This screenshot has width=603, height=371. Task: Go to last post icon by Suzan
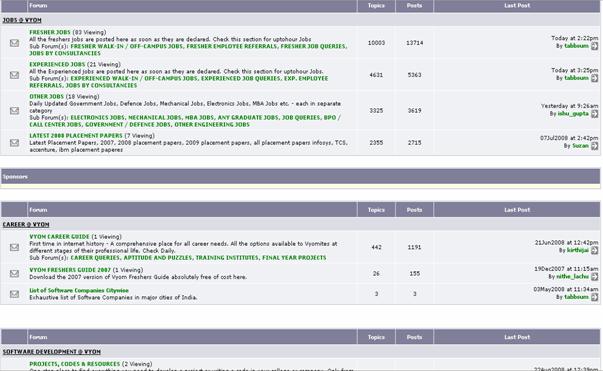pyautogui.click(x=595, y=146)
